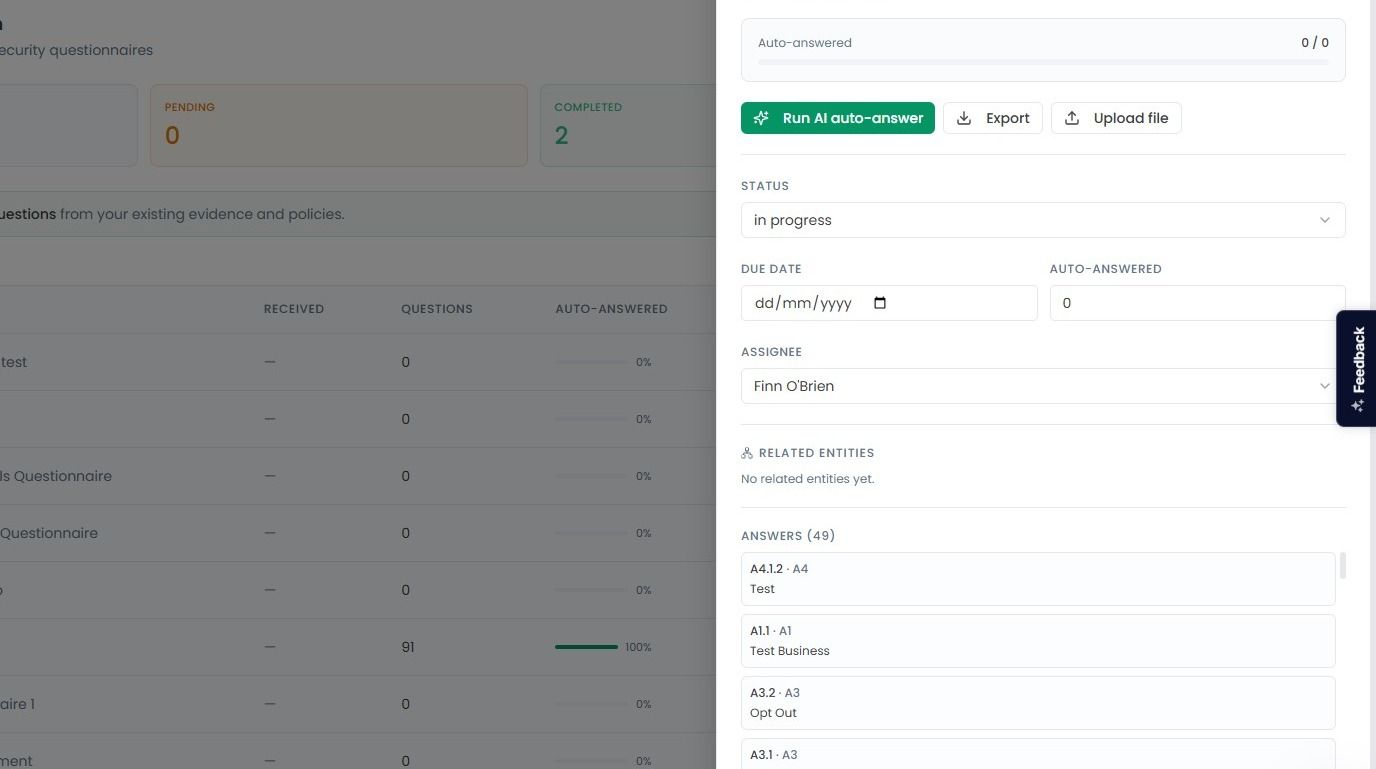1376x769 pixels.
Task: Click the Completed stat card
Action: (x=628, y=125)
